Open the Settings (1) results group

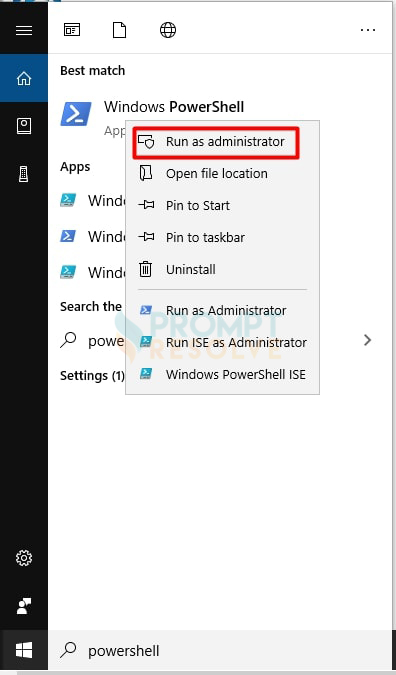pyautogui.click(x=92, y=376)
